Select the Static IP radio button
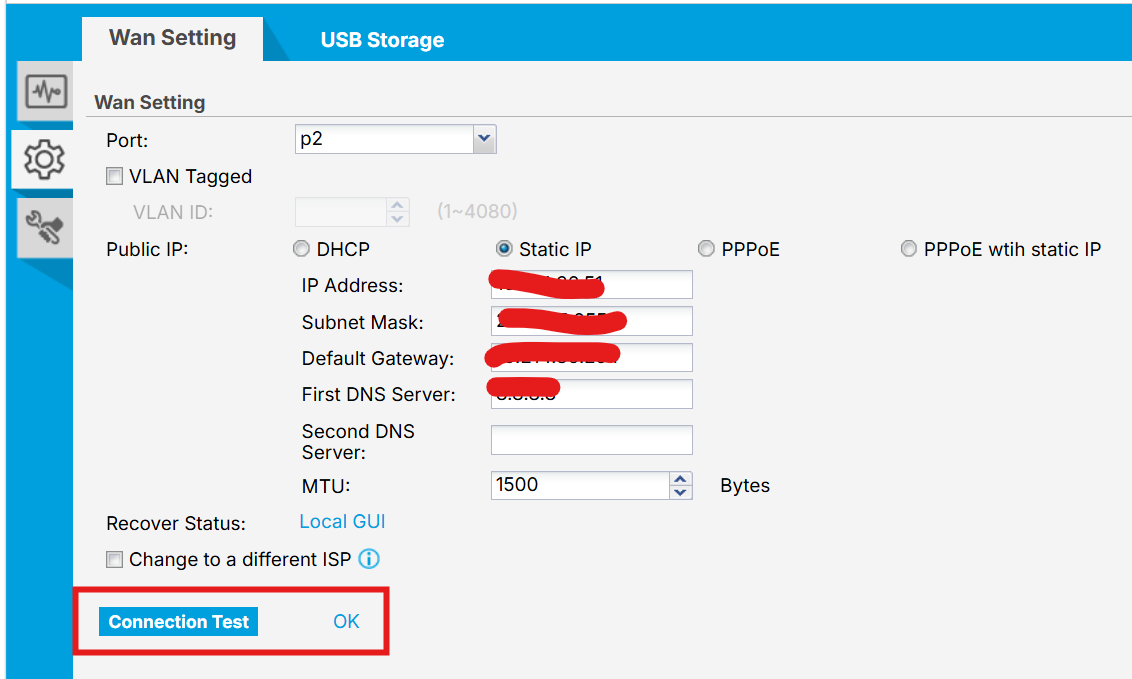1132x679 pixels. (x=504, y=249)
